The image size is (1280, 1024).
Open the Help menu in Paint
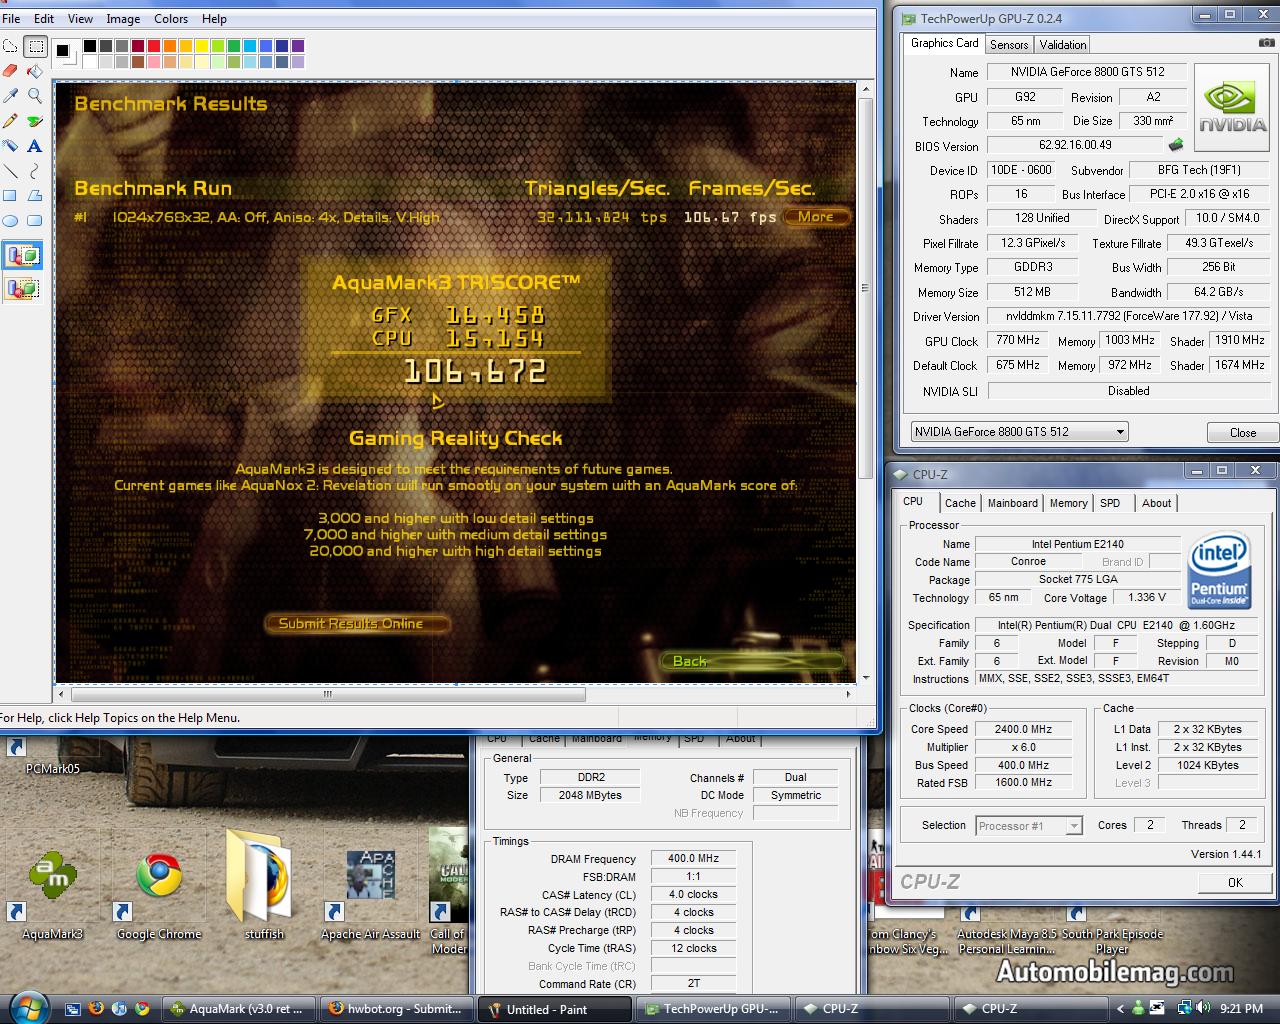click(x=214, y=19)
